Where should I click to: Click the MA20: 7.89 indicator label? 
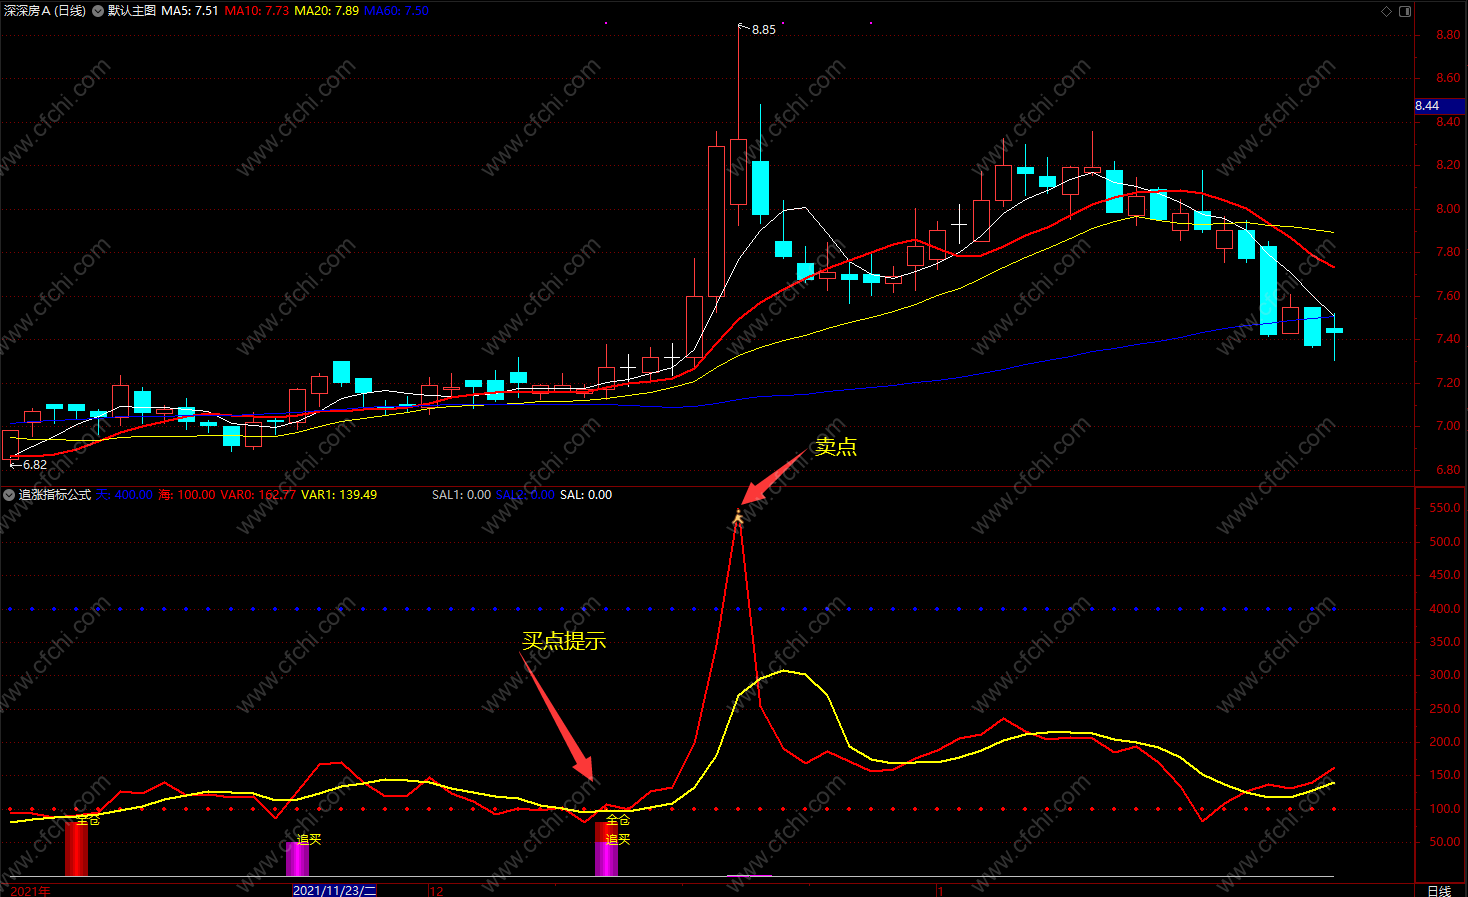click(326, 11)
